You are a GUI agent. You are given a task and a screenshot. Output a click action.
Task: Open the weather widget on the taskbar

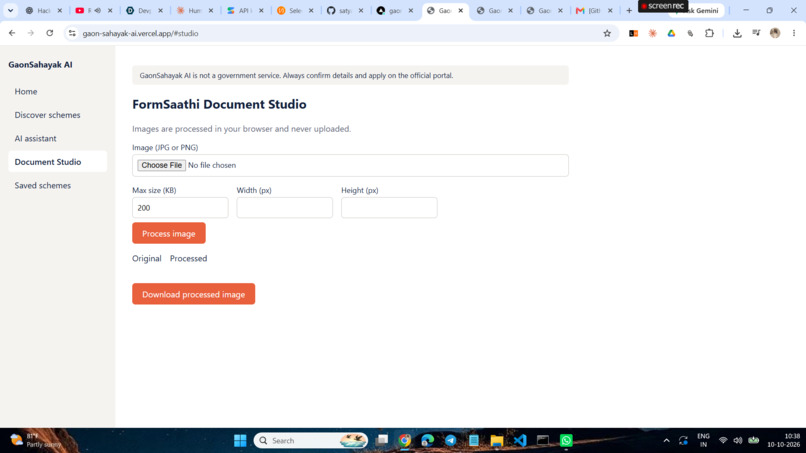click(x=36, y=441)
